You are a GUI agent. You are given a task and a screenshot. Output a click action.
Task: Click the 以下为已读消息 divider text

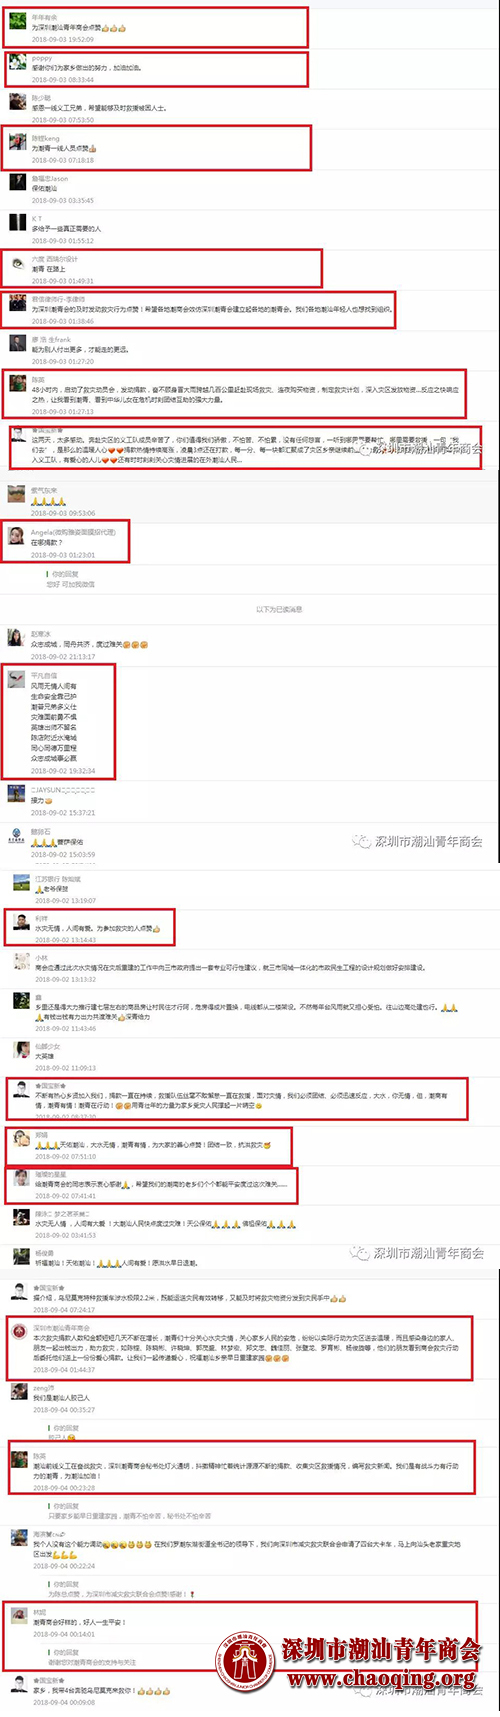coord(279,609)
